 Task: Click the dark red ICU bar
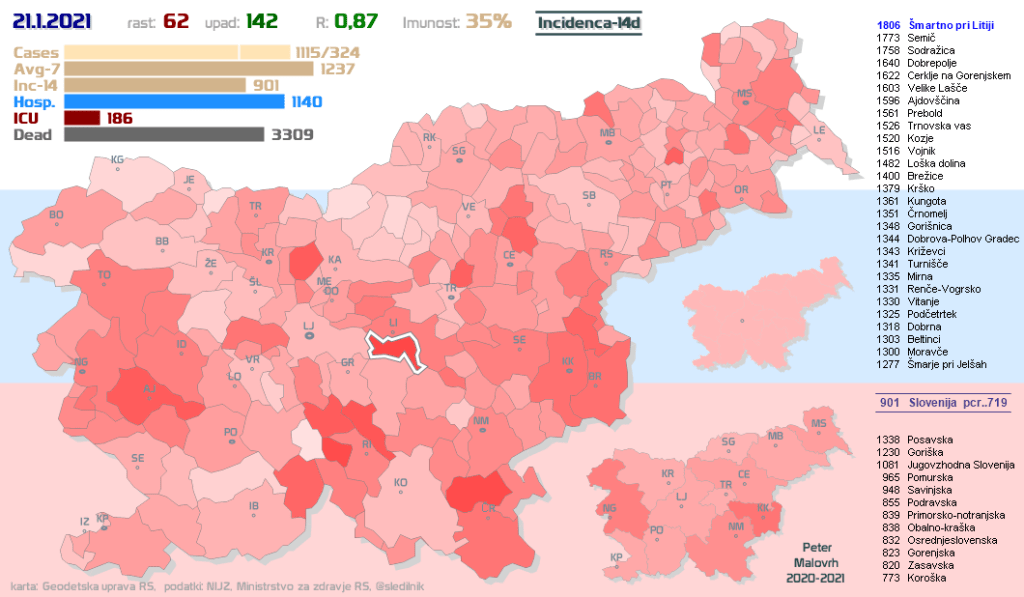81,118
